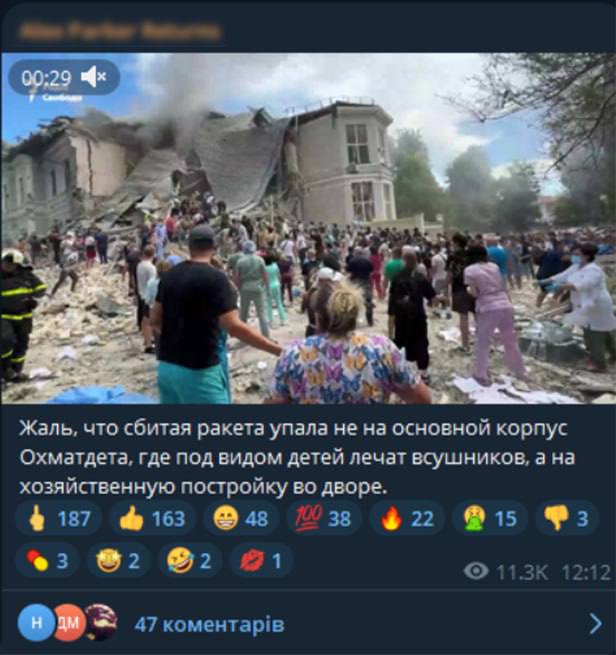
Task: Select the fire reaction with 22
Action: (407, 518)
